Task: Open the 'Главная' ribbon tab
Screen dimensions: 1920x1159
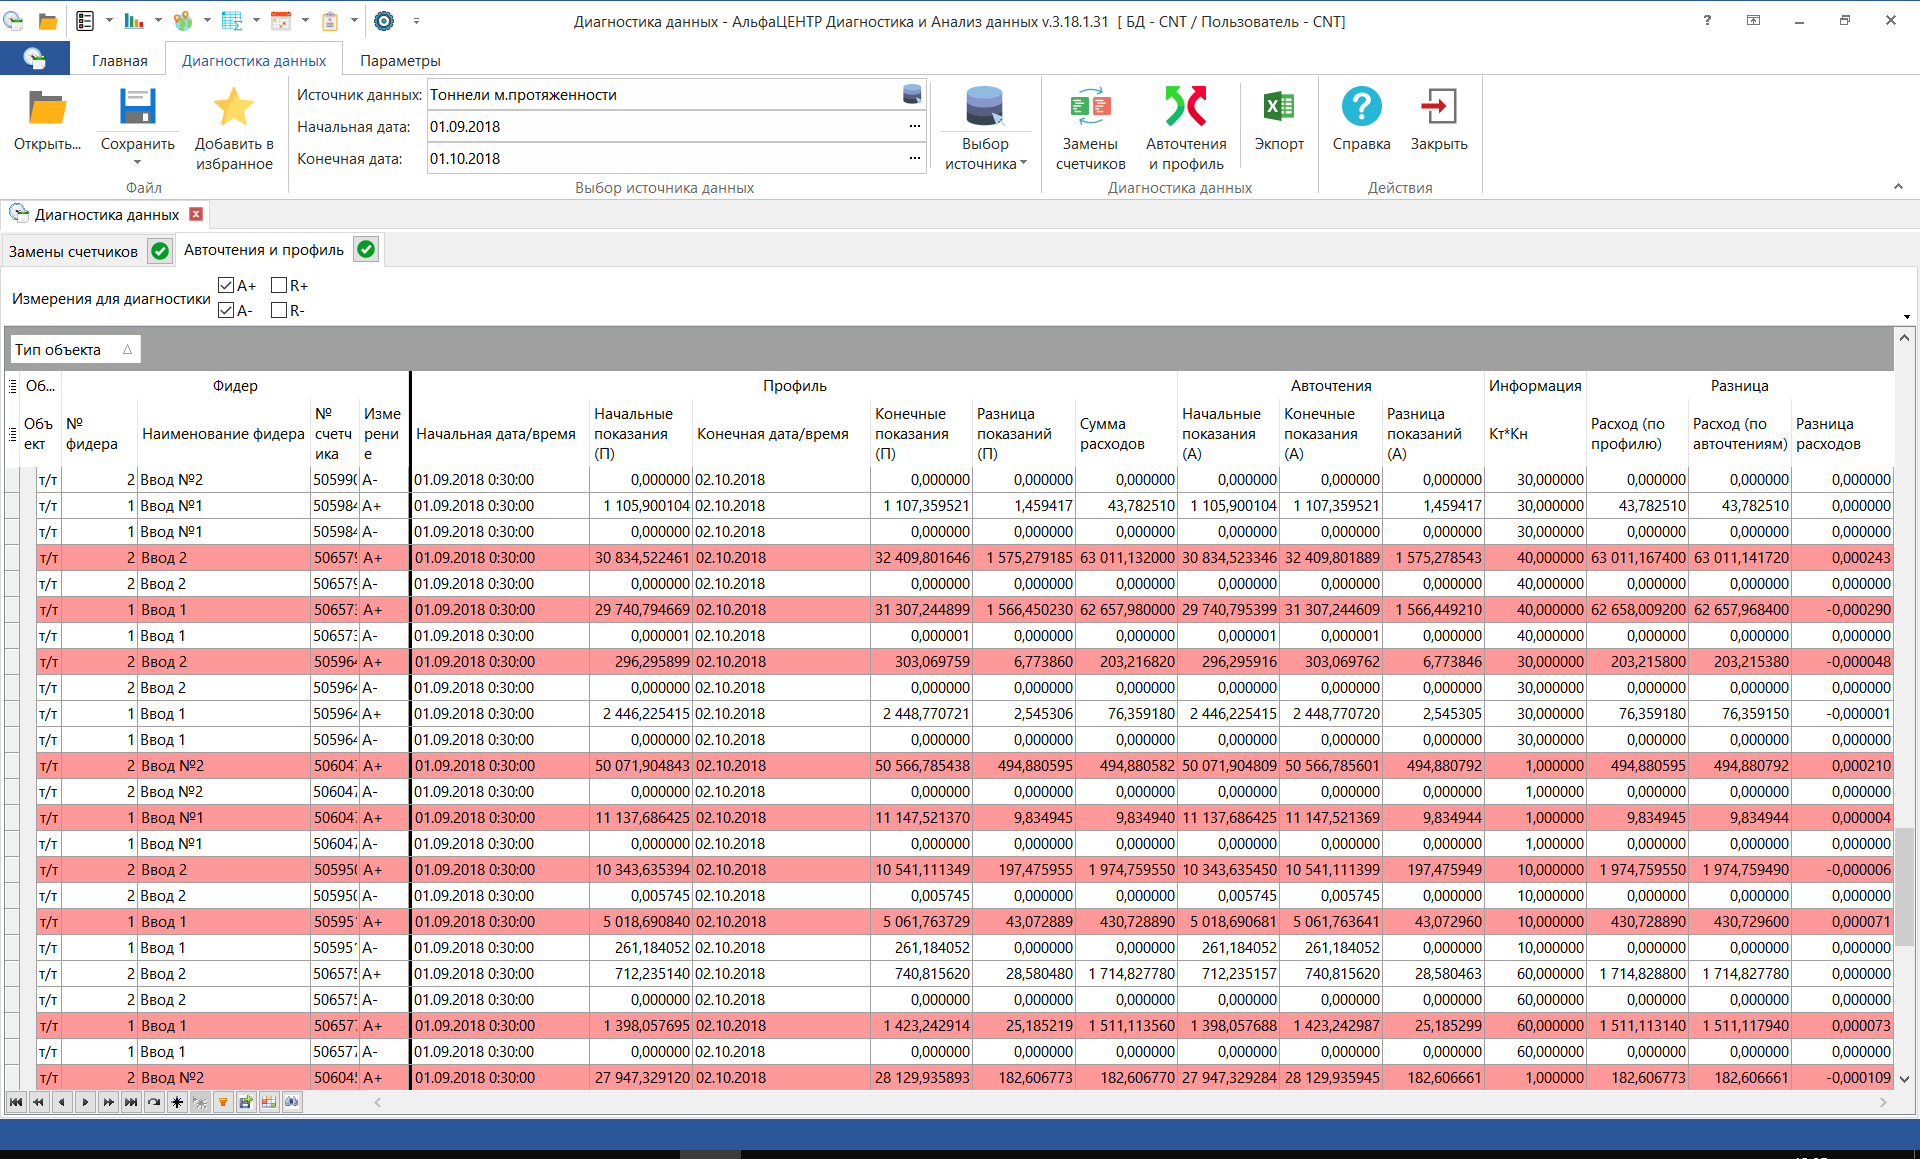Action: [x=118, y=60]
